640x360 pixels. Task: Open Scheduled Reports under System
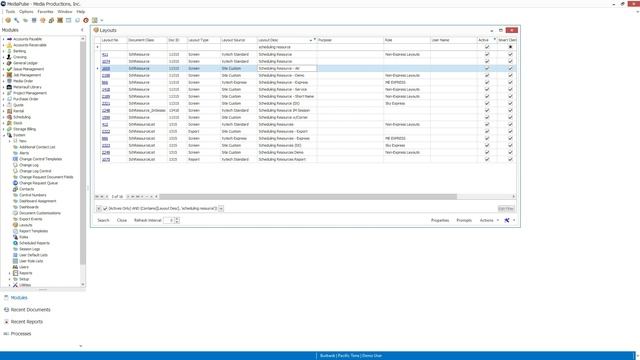point(34,243)
